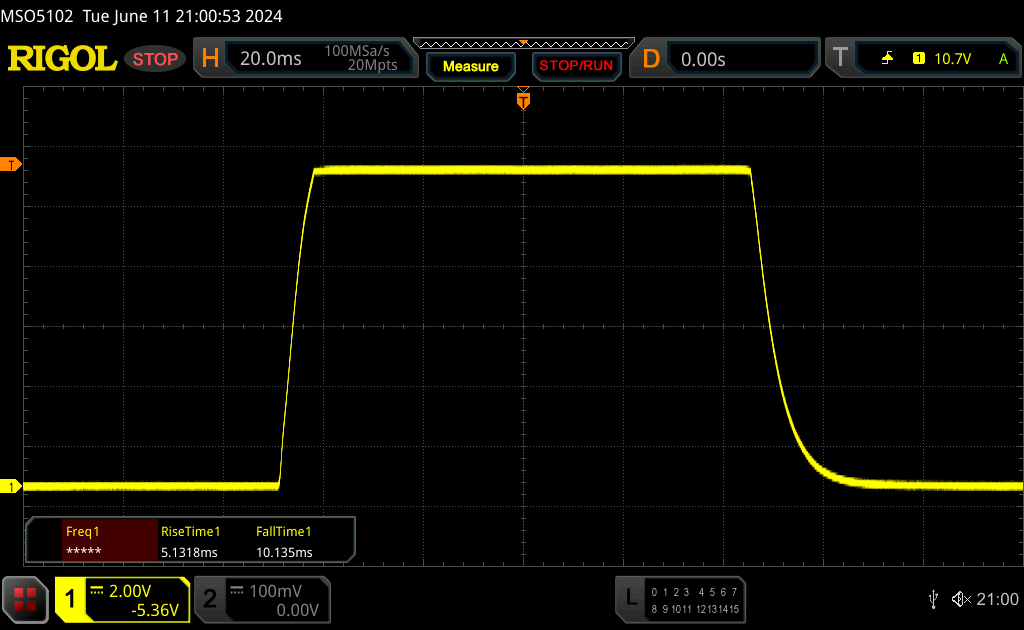
Task: Click the T trigger label icon
Action: tap(840, 58)
